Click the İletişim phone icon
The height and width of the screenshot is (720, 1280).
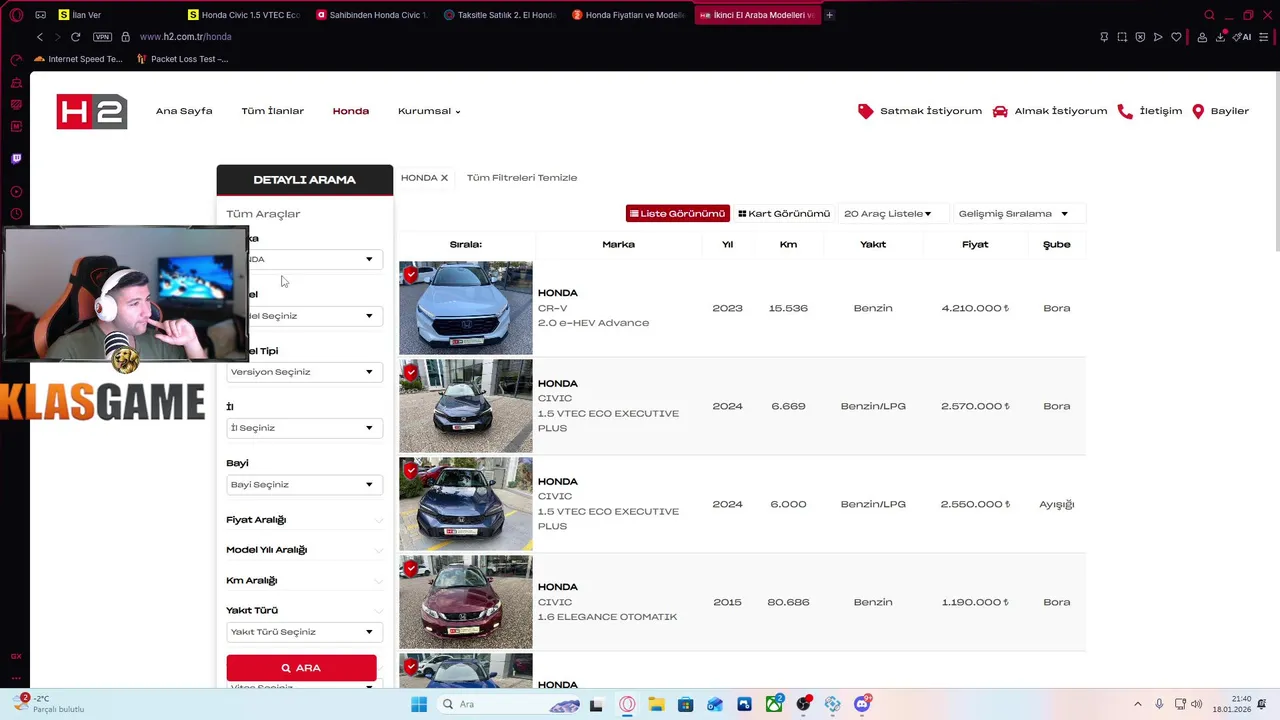[x=1125, y=111]
